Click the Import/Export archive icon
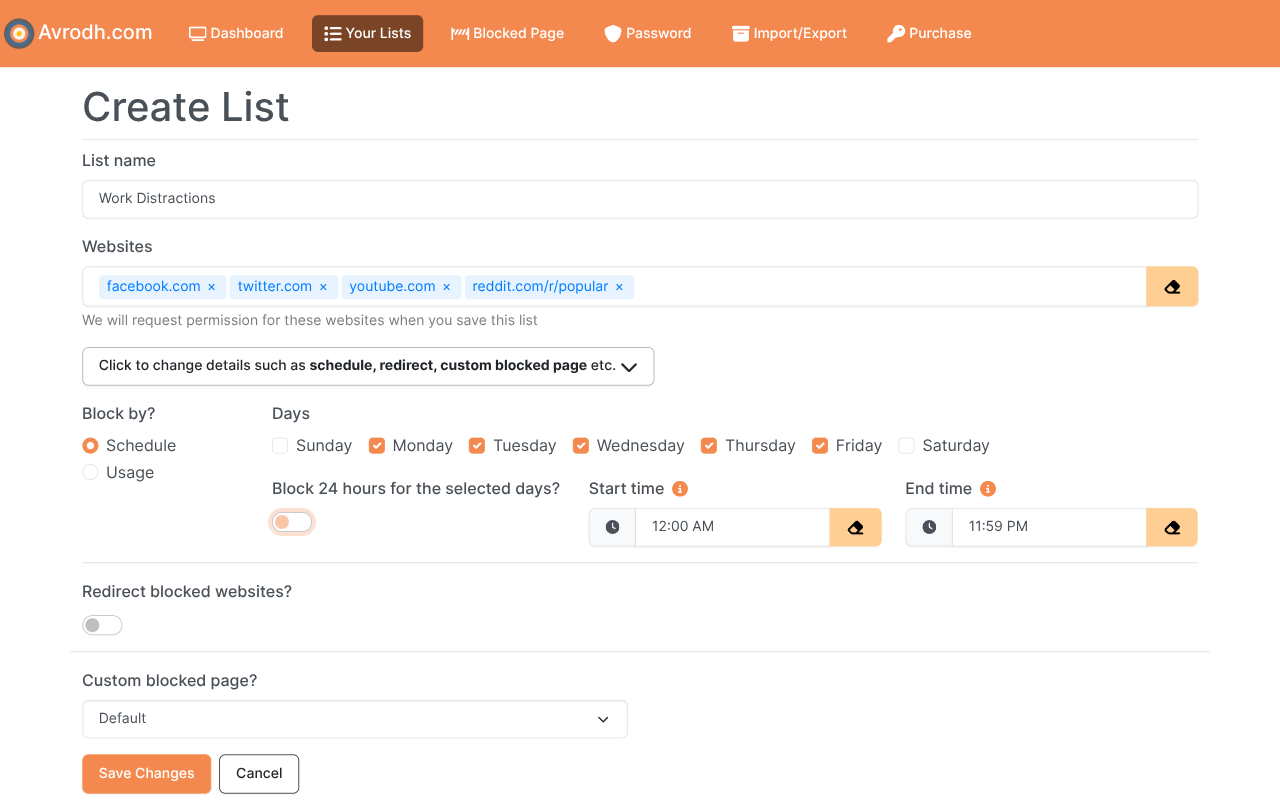The width and height of the screenshot is (1280, 800). coord(741,33)
